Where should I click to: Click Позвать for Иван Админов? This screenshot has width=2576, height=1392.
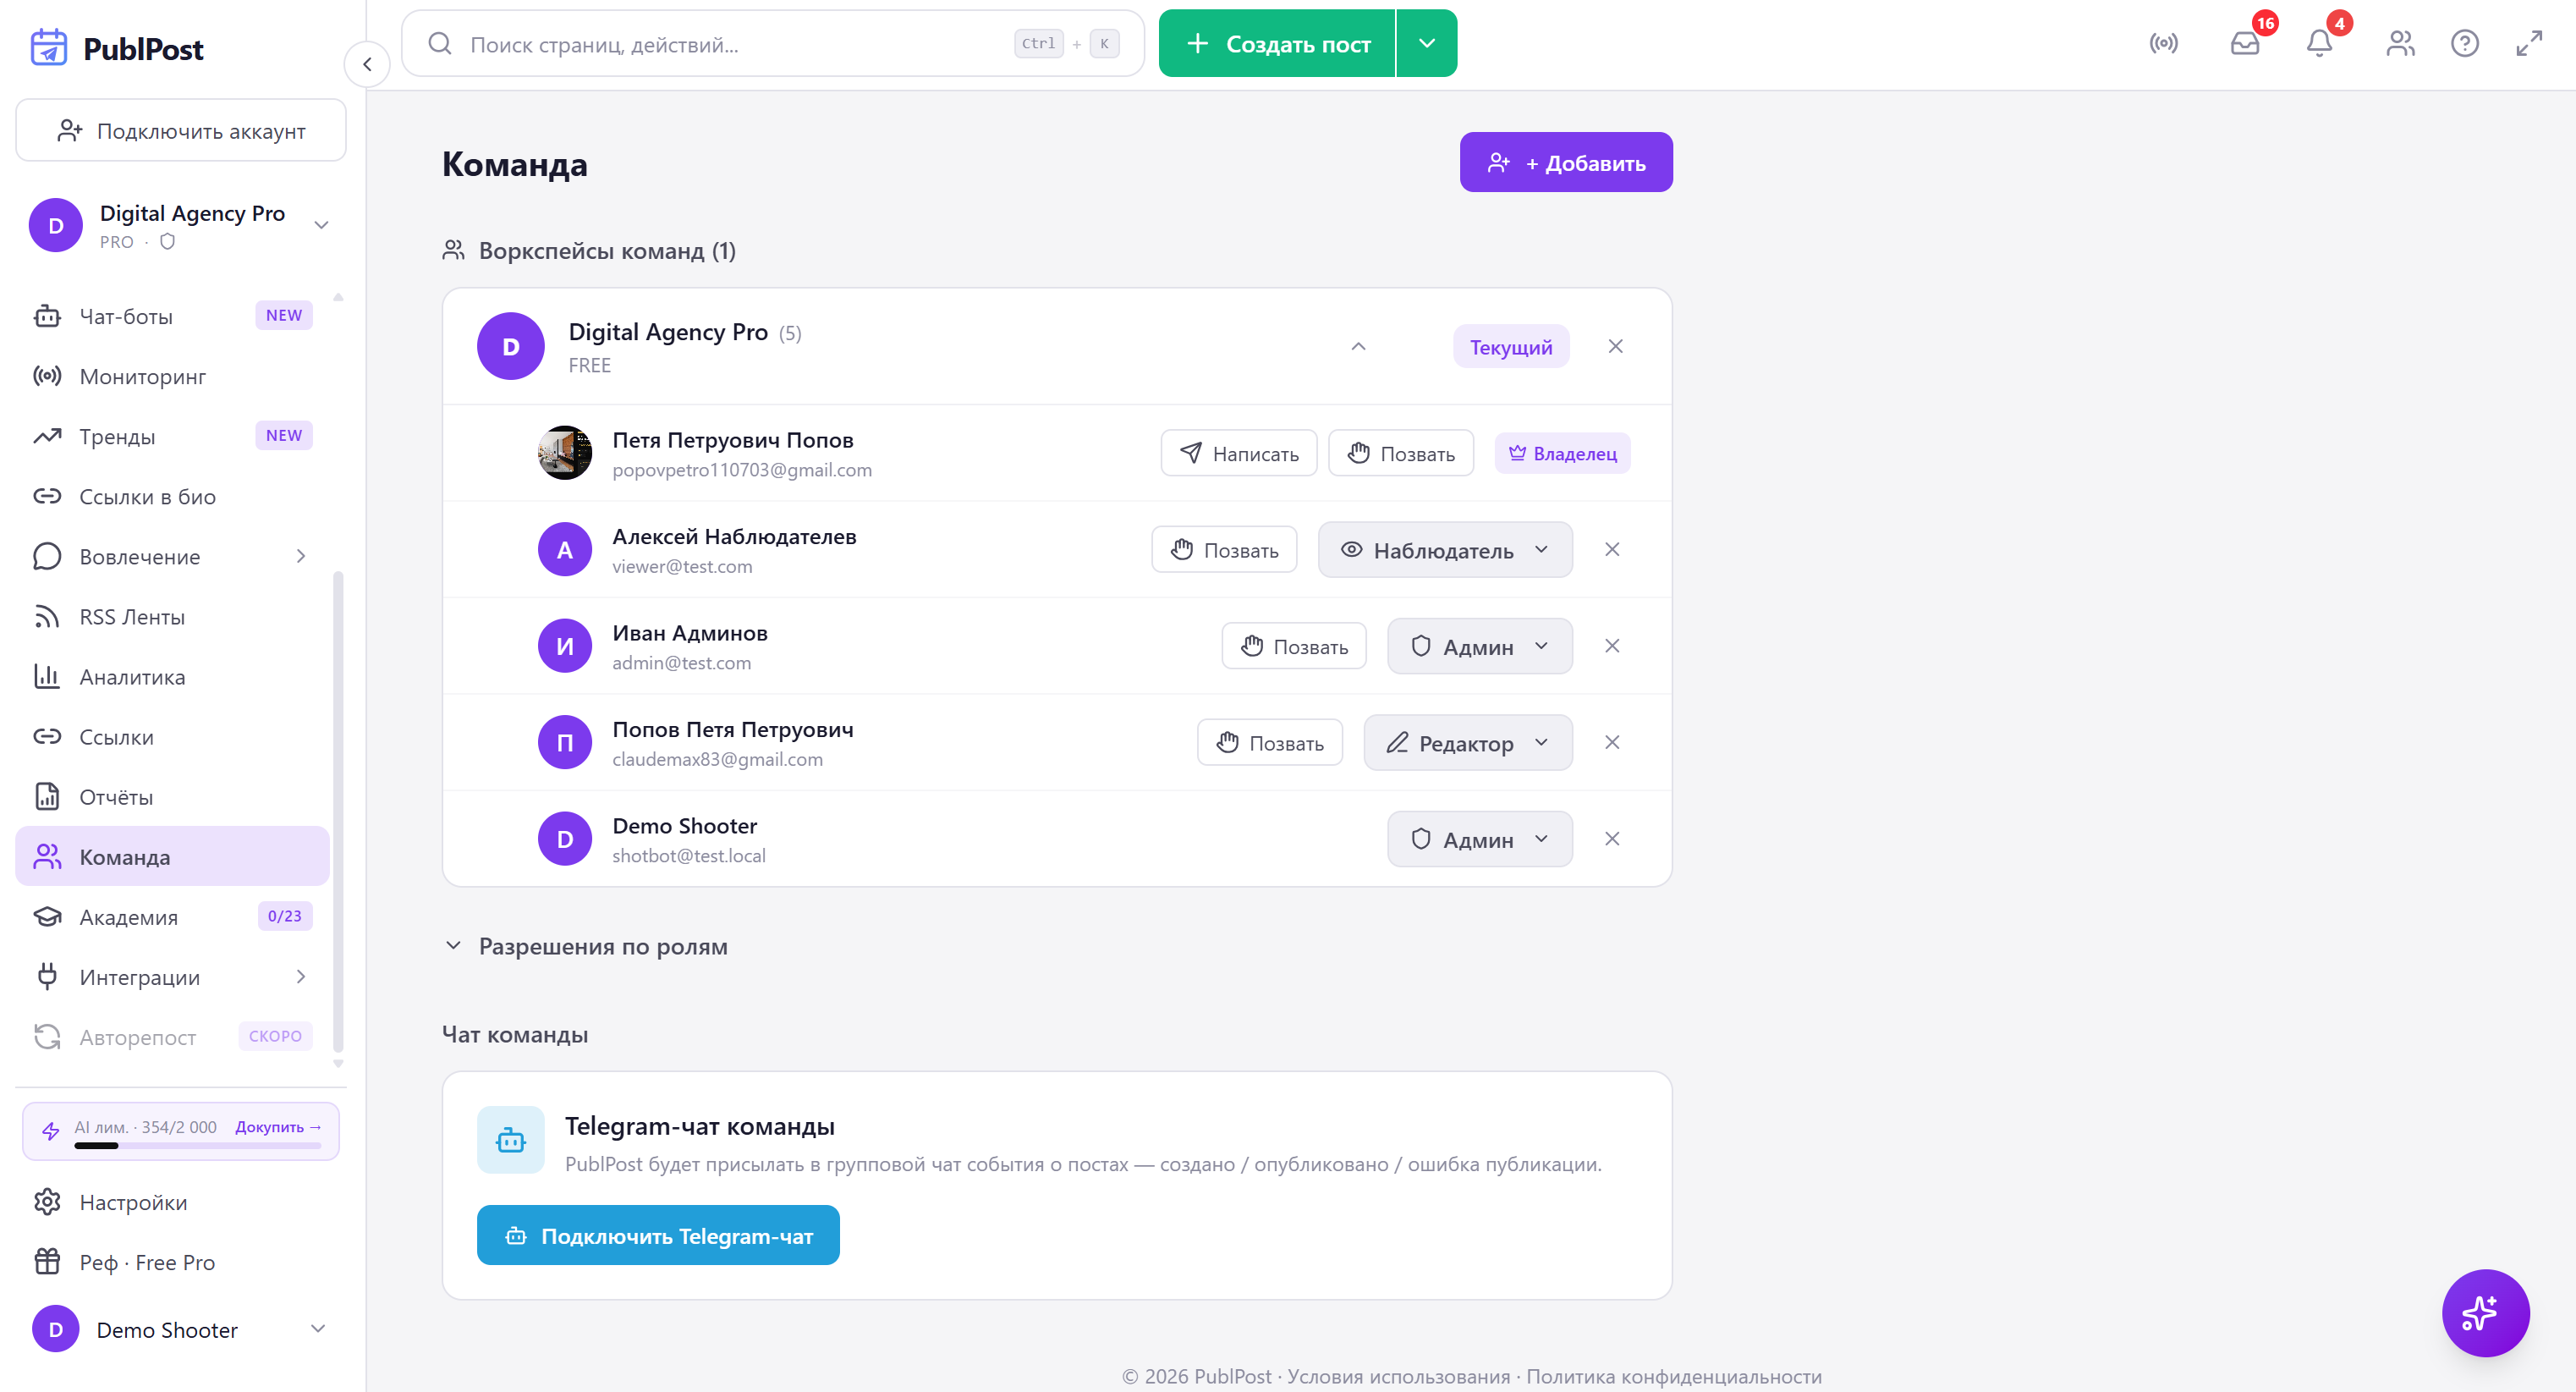coord(1294,646)
